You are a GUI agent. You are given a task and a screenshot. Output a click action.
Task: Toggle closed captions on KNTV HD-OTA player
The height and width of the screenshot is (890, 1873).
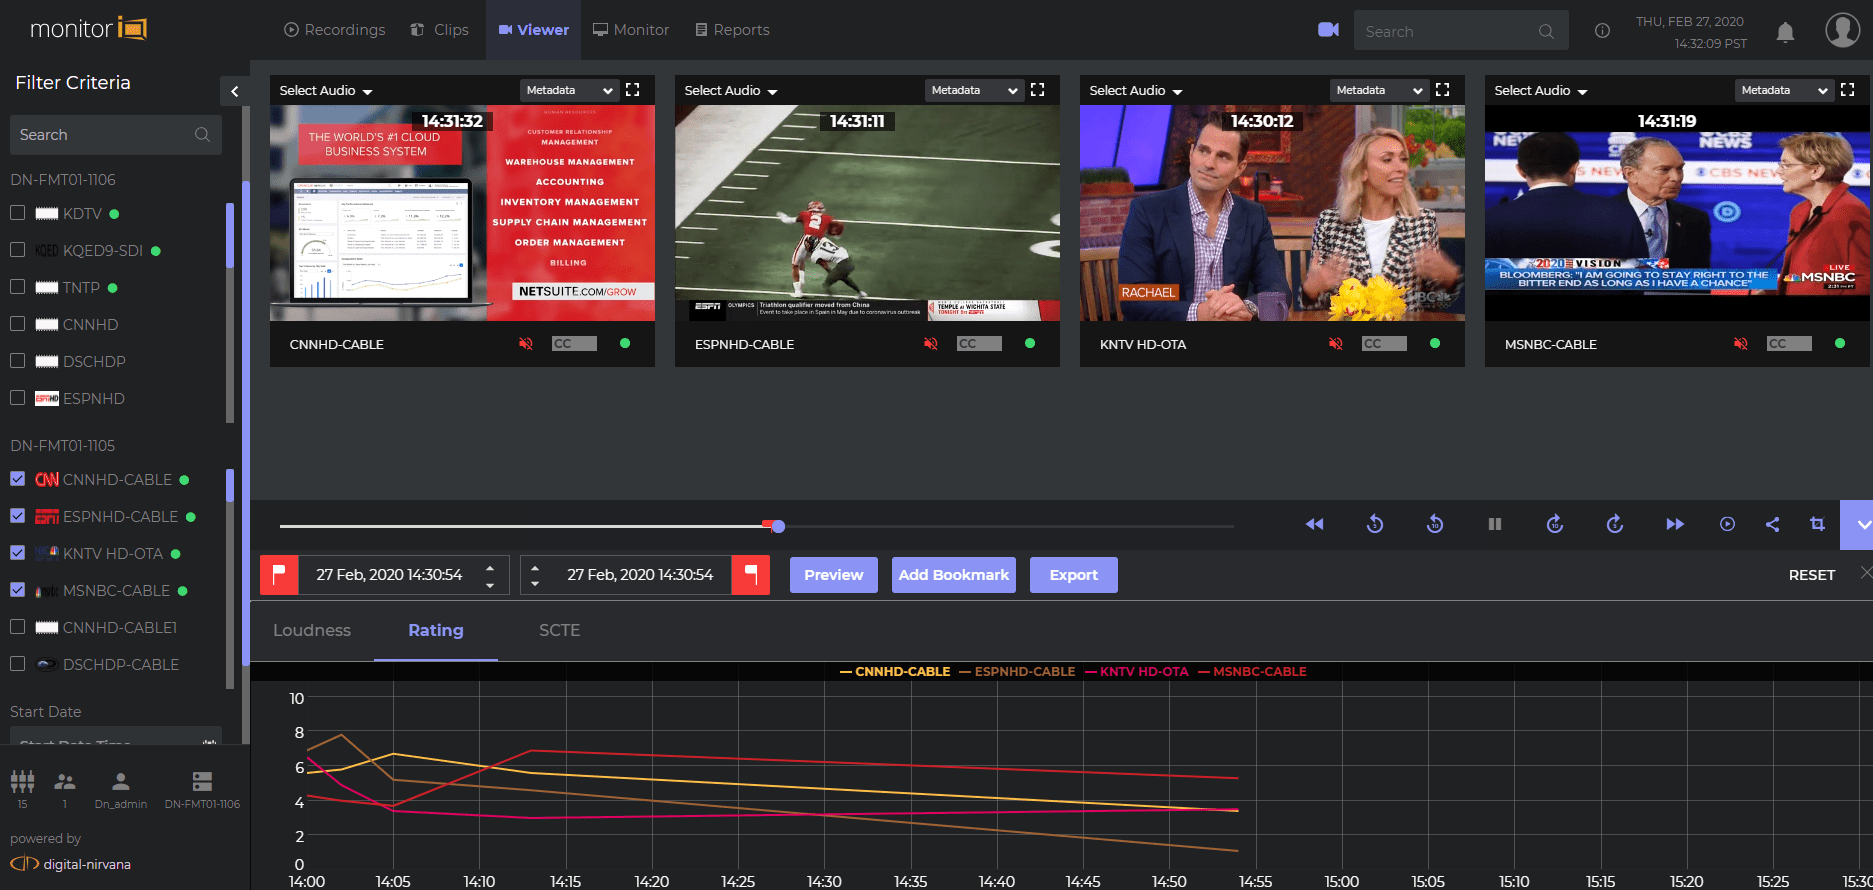pyautogui.click(x=1384, y=344)
